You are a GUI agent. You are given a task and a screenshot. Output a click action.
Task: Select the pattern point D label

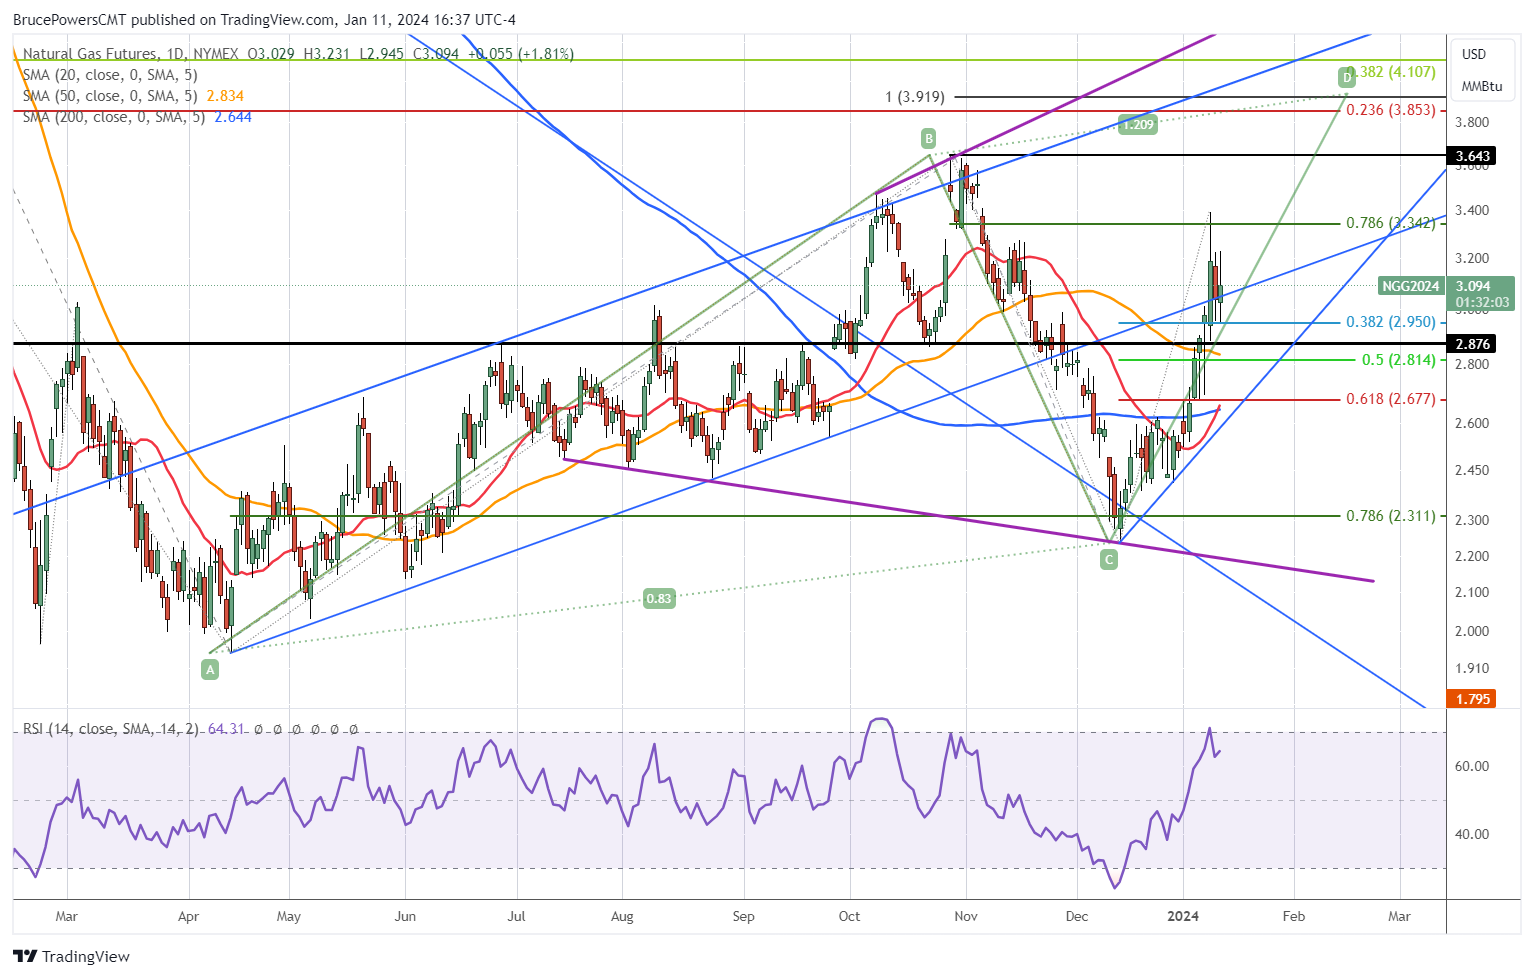point(1347,77)
